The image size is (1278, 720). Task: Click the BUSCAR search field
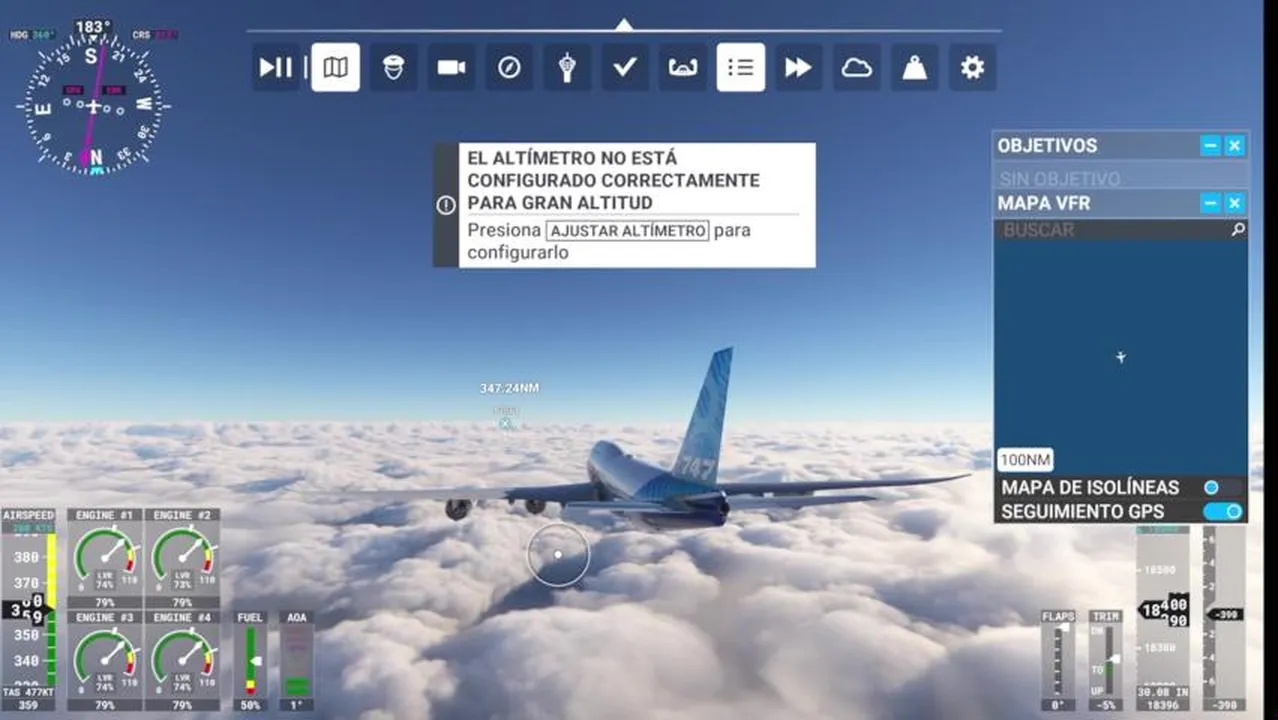pyautogui.click(x=1120, y=230)
